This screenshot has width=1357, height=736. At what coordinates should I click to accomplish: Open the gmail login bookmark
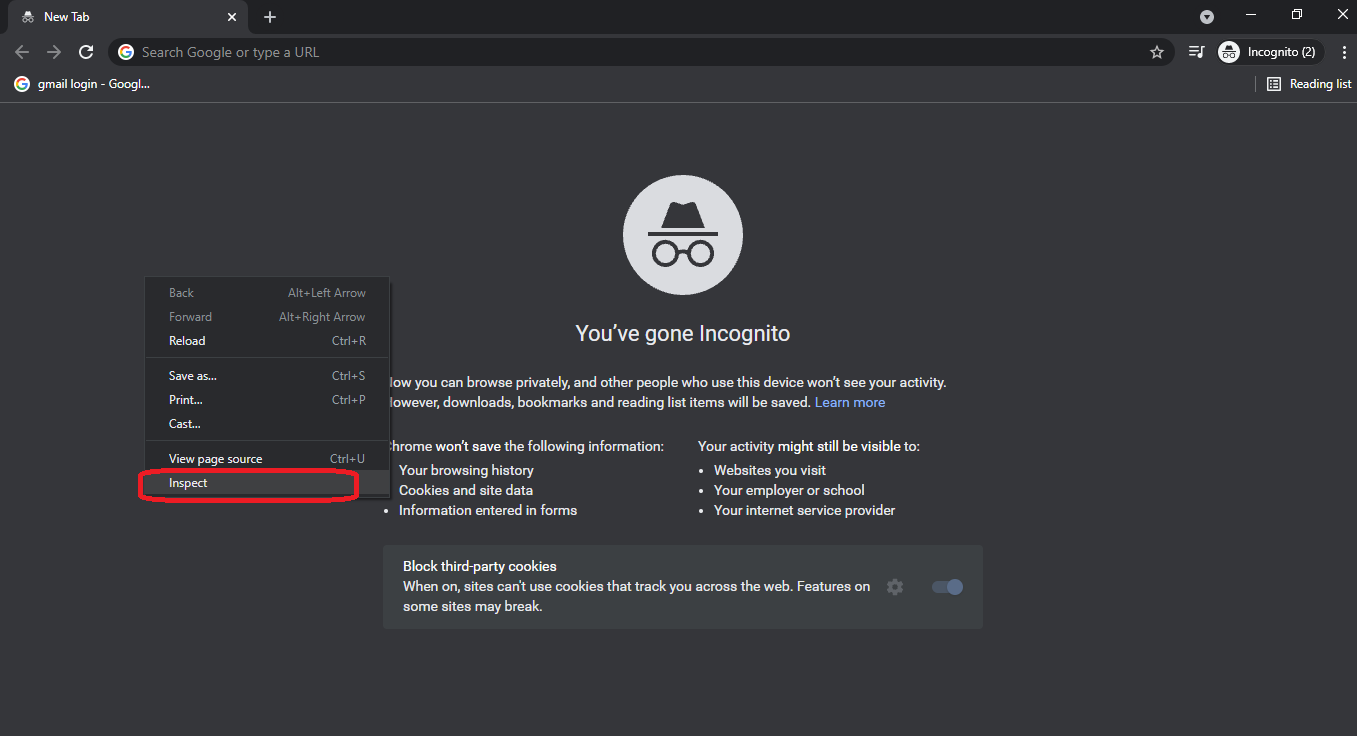tap(82, 84)
